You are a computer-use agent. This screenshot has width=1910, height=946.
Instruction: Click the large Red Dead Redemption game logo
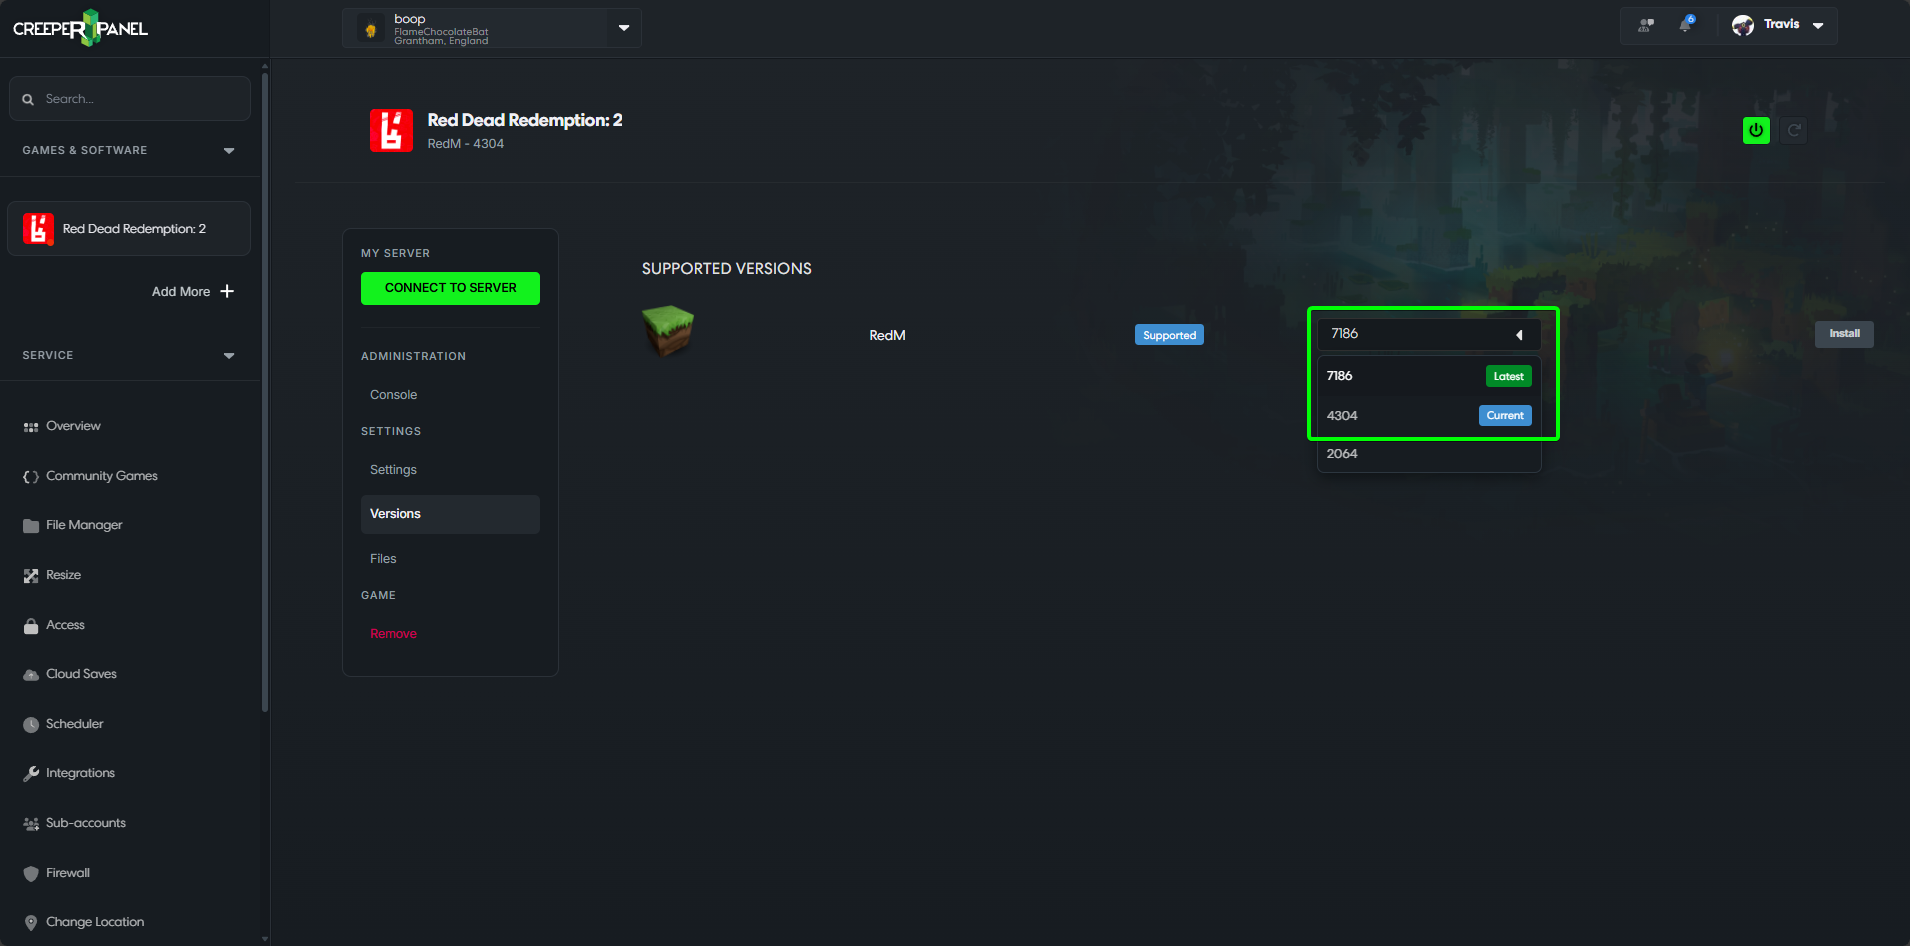391,131
